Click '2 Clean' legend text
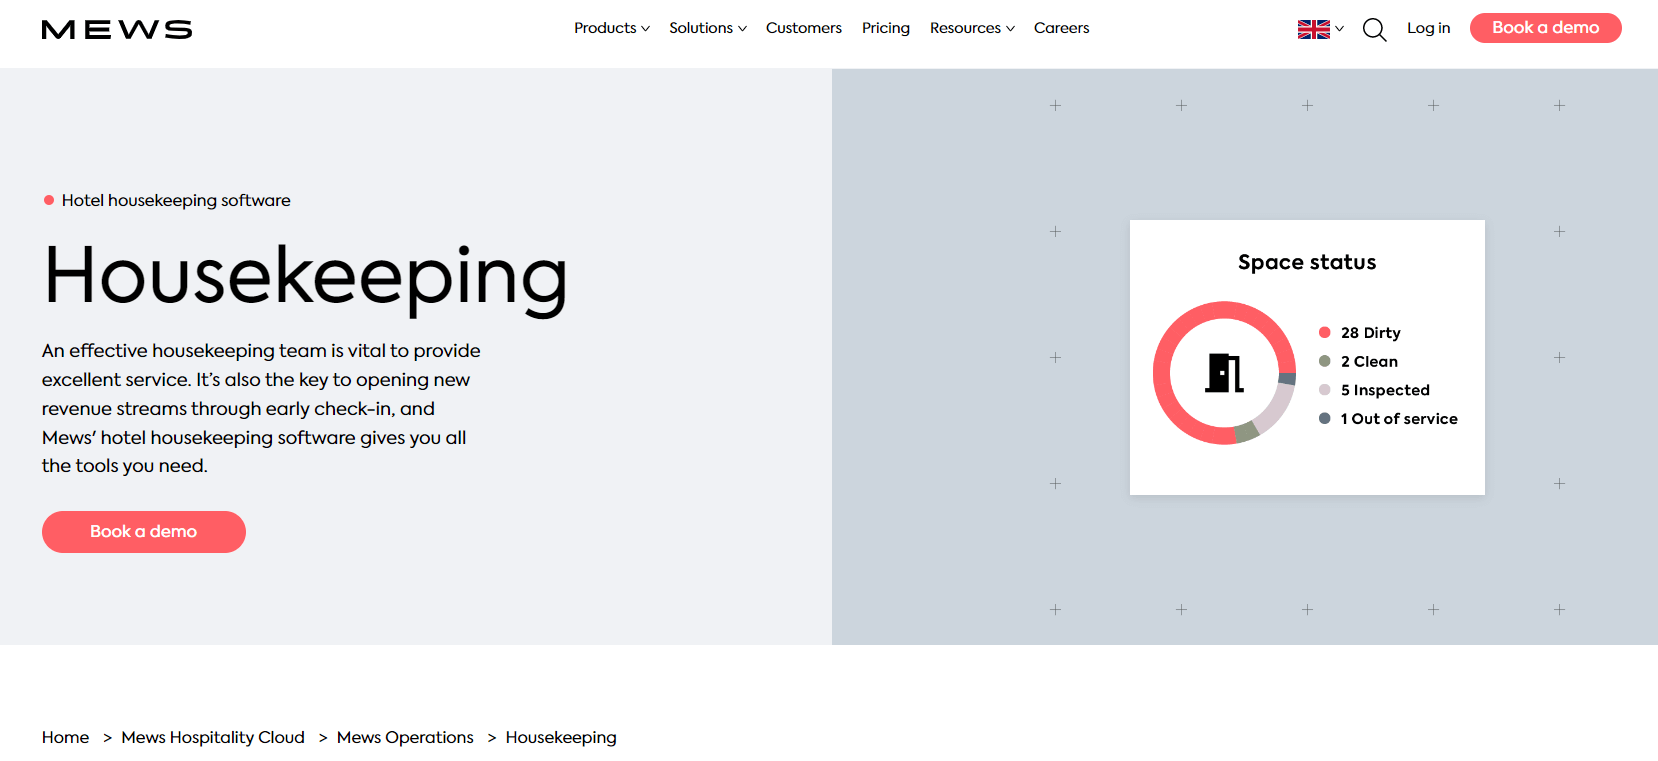Viewport: 1658px width, 761px height. [x=1369, y=361]
